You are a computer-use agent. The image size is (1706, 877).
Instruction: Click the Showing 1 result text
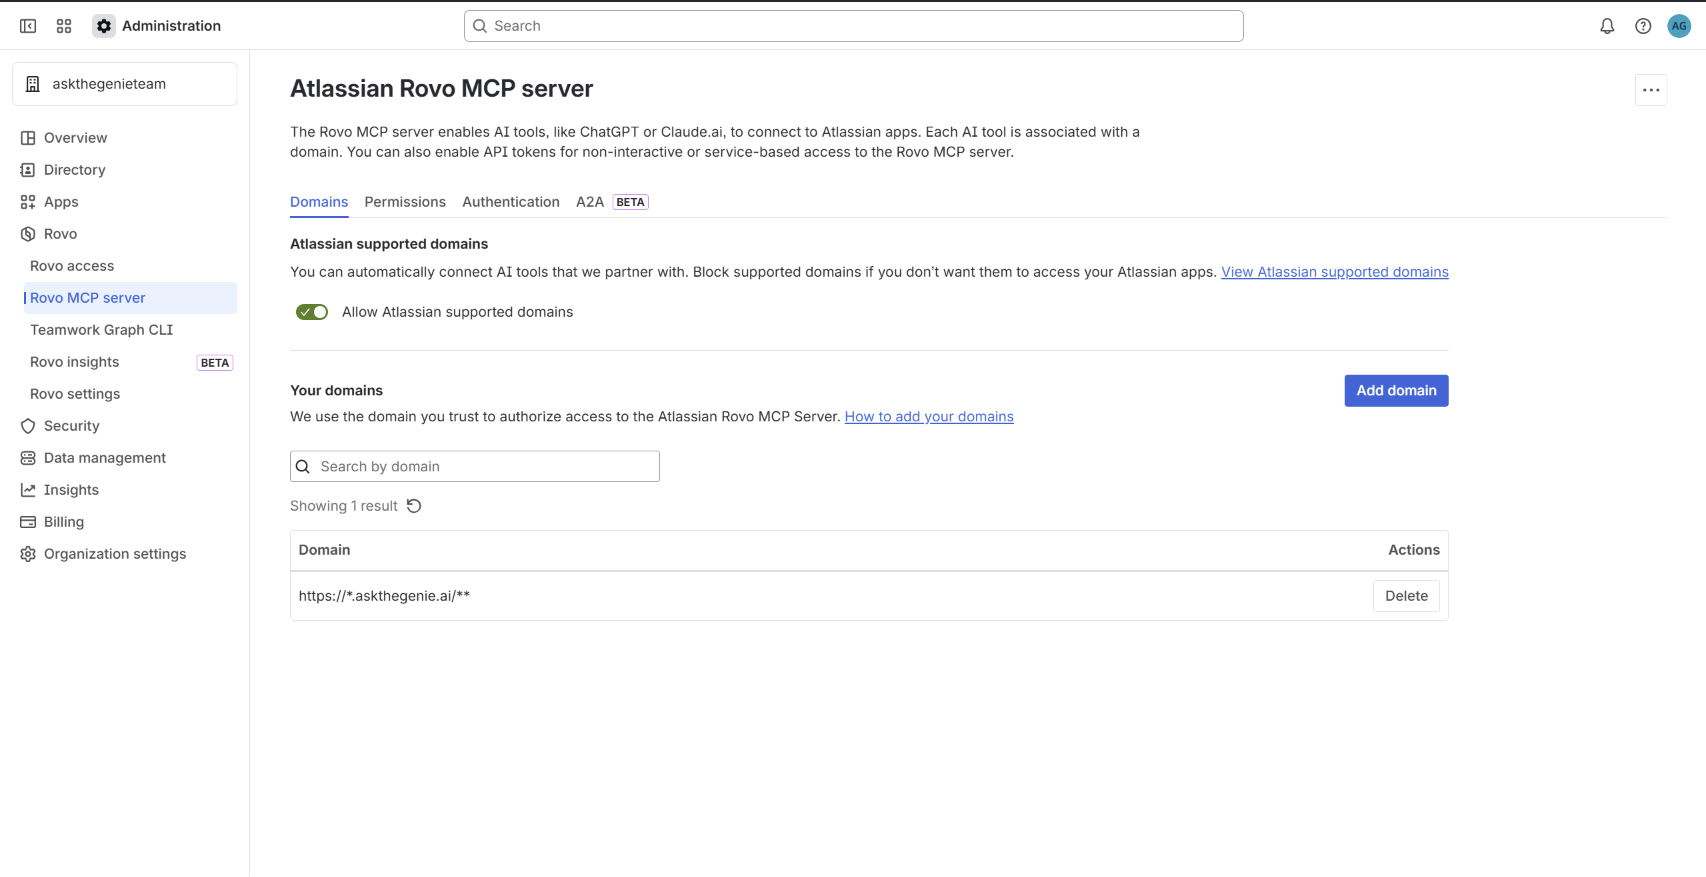[x=344, y=506]
